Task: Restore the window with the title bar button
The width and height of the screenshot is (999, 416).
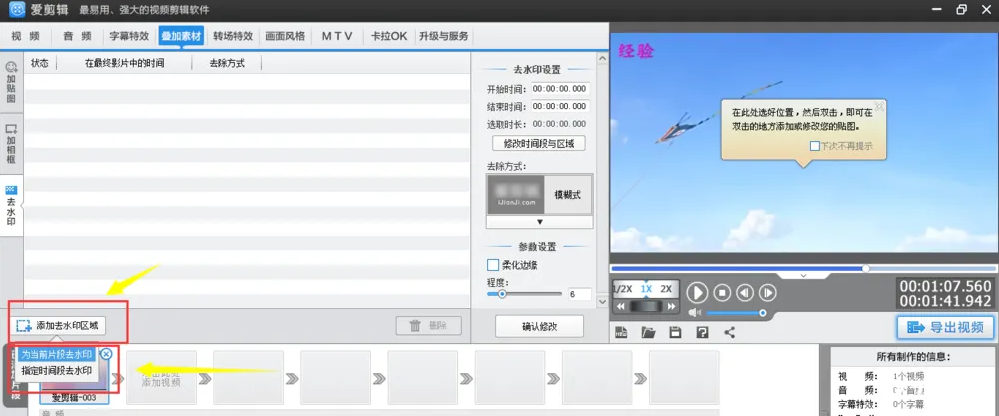Action: (961, 9)
